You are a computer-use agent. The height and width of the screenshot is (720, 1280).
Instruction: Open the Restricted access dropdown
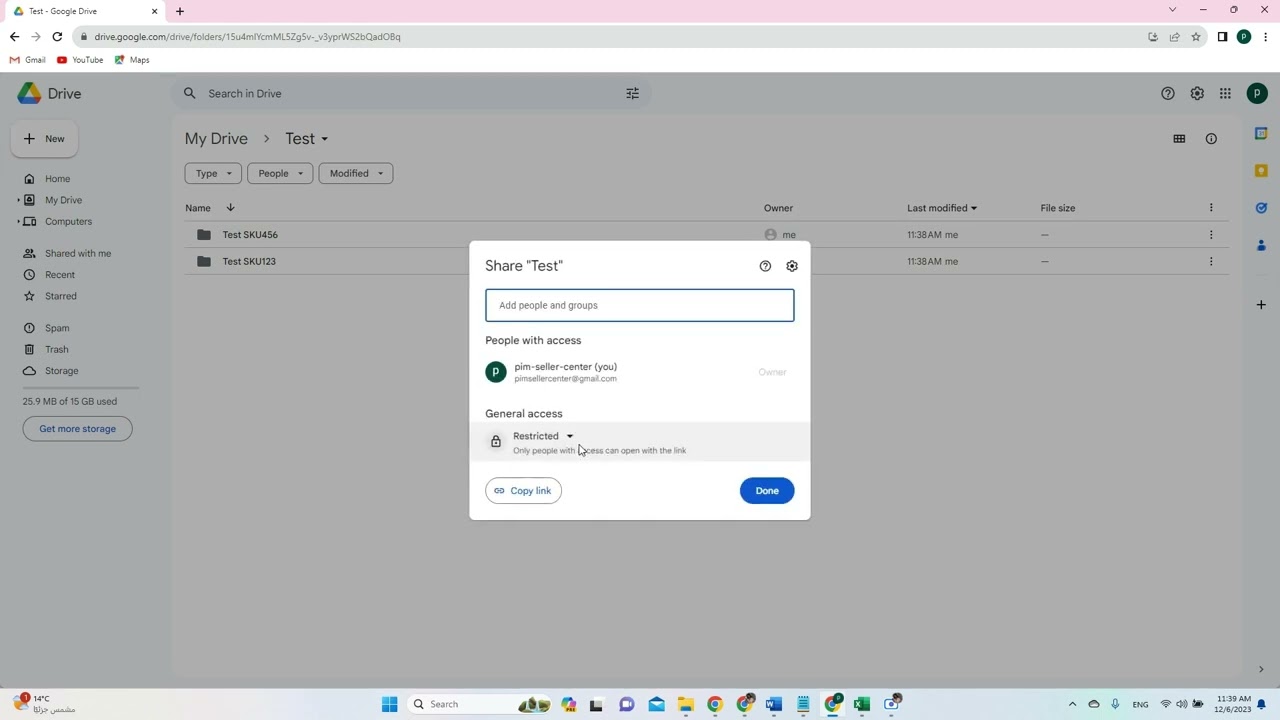point(544,436)
